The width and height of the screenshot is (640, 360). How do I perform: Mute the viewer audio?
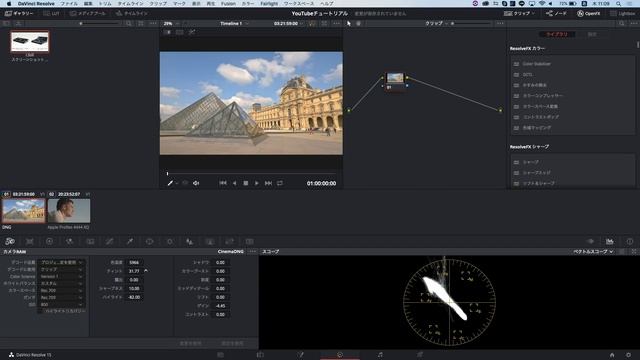point(196,183)
